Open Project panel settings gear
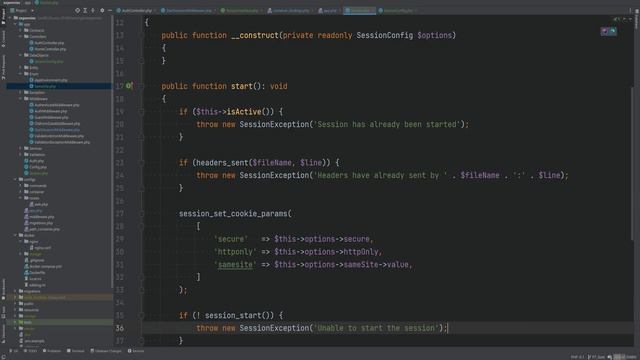 pyautogui.click(x=102, y=10)
